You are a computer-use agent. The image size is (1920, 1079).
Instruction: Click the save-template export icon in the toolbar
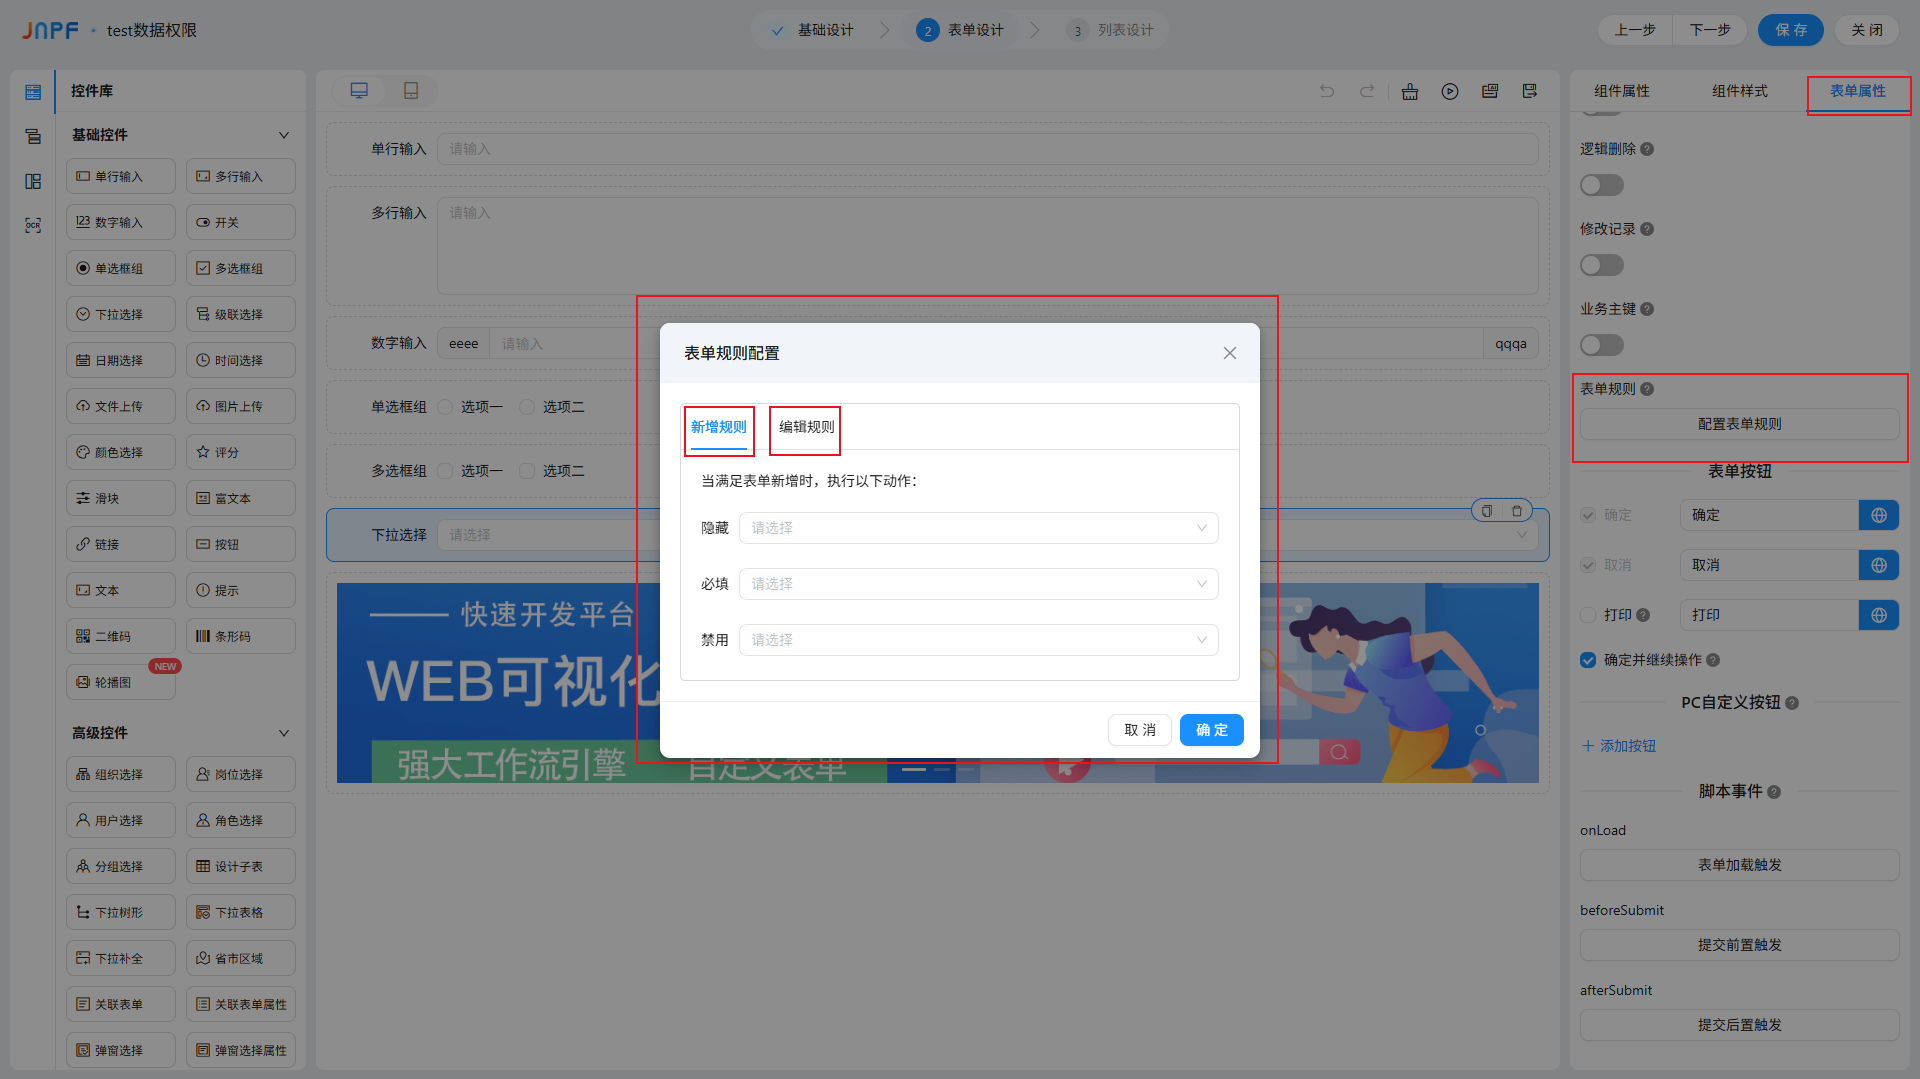pos(1529,91)
